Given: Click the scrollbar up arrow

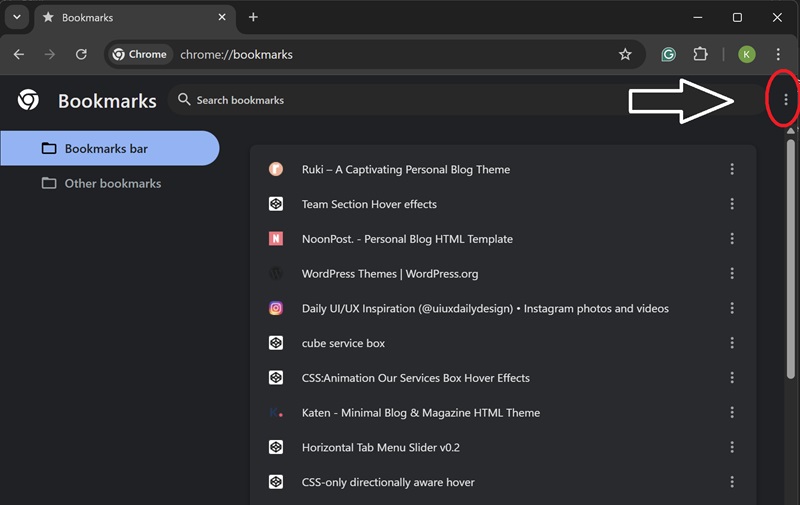Looking at the screenshot, I should [x=791, y=131].
